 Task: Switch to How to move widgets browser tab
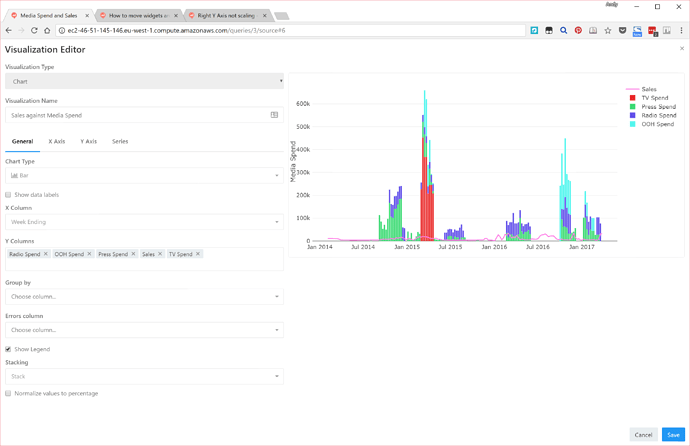139,15
